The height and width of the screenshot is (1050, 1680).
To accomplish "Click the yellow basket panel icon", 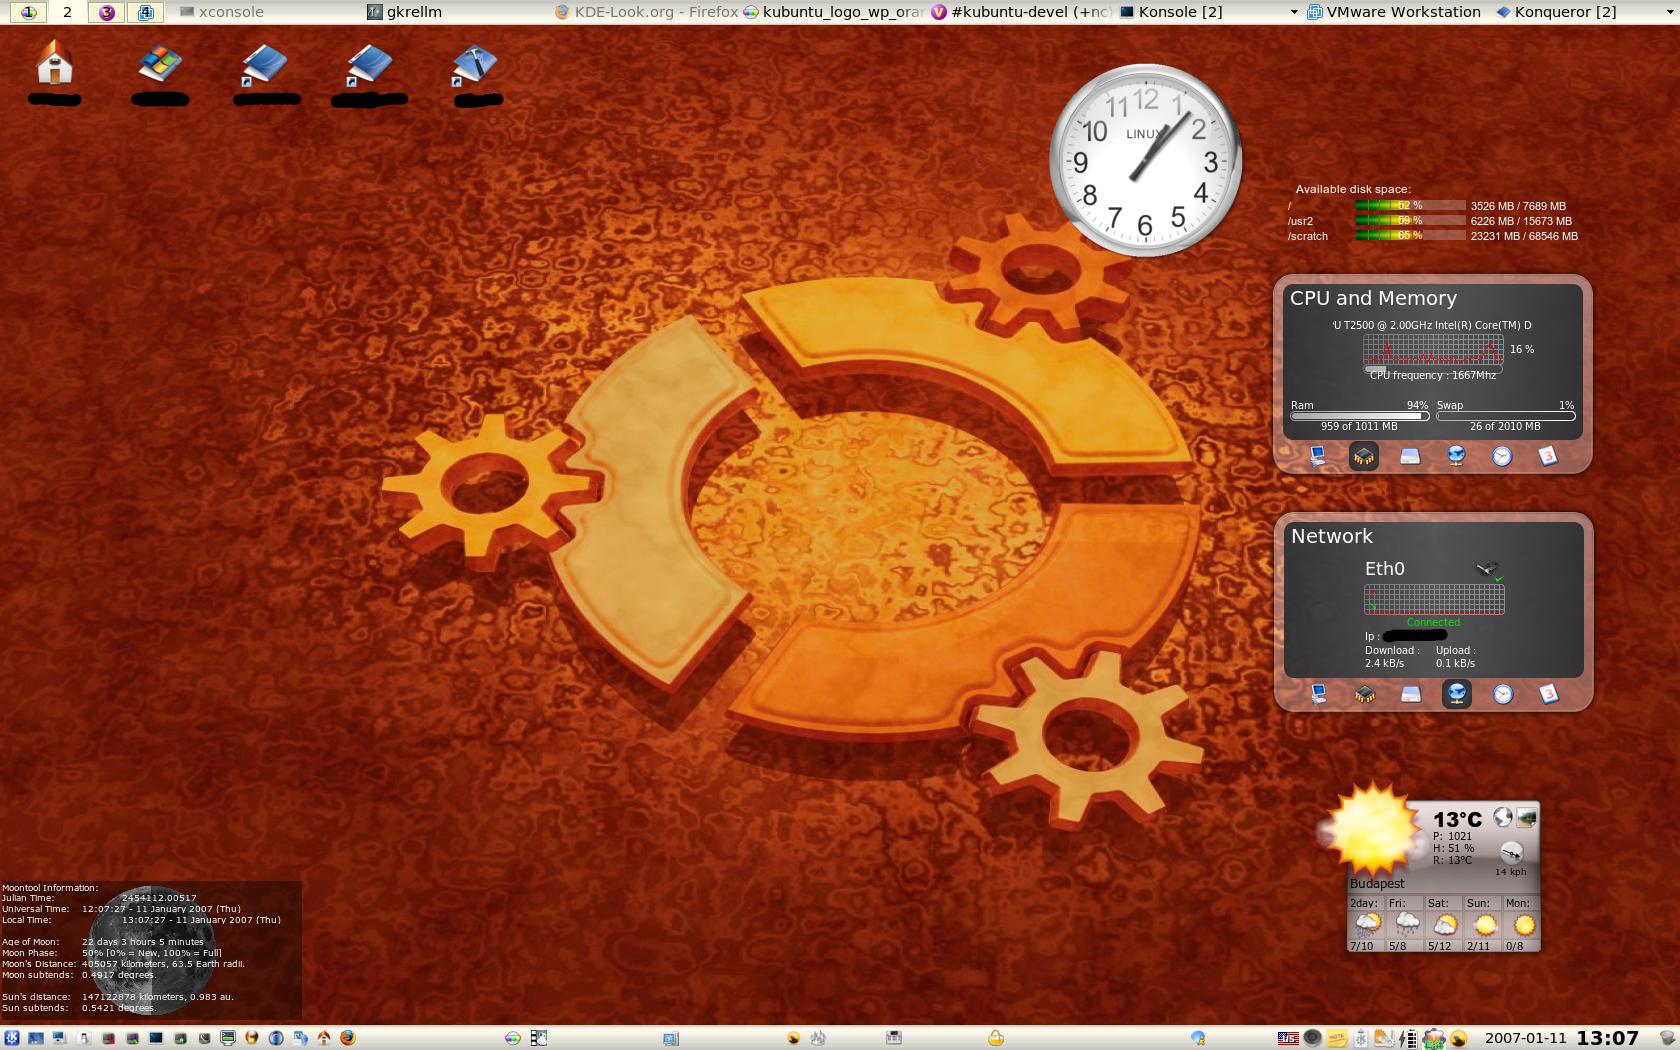I will tap(996, 1038).
